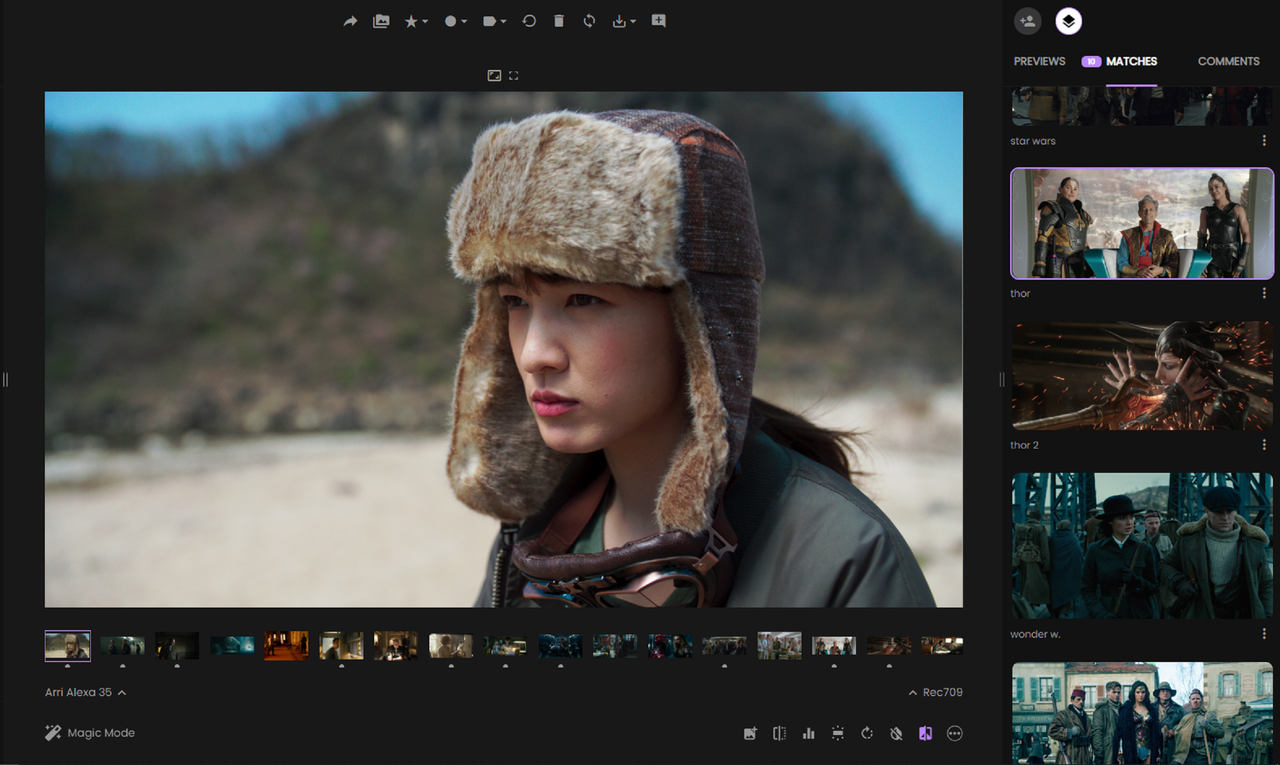Screen dimensions: 1280x765
Task: Open the star rating dropdown
Action: point(416,21)
